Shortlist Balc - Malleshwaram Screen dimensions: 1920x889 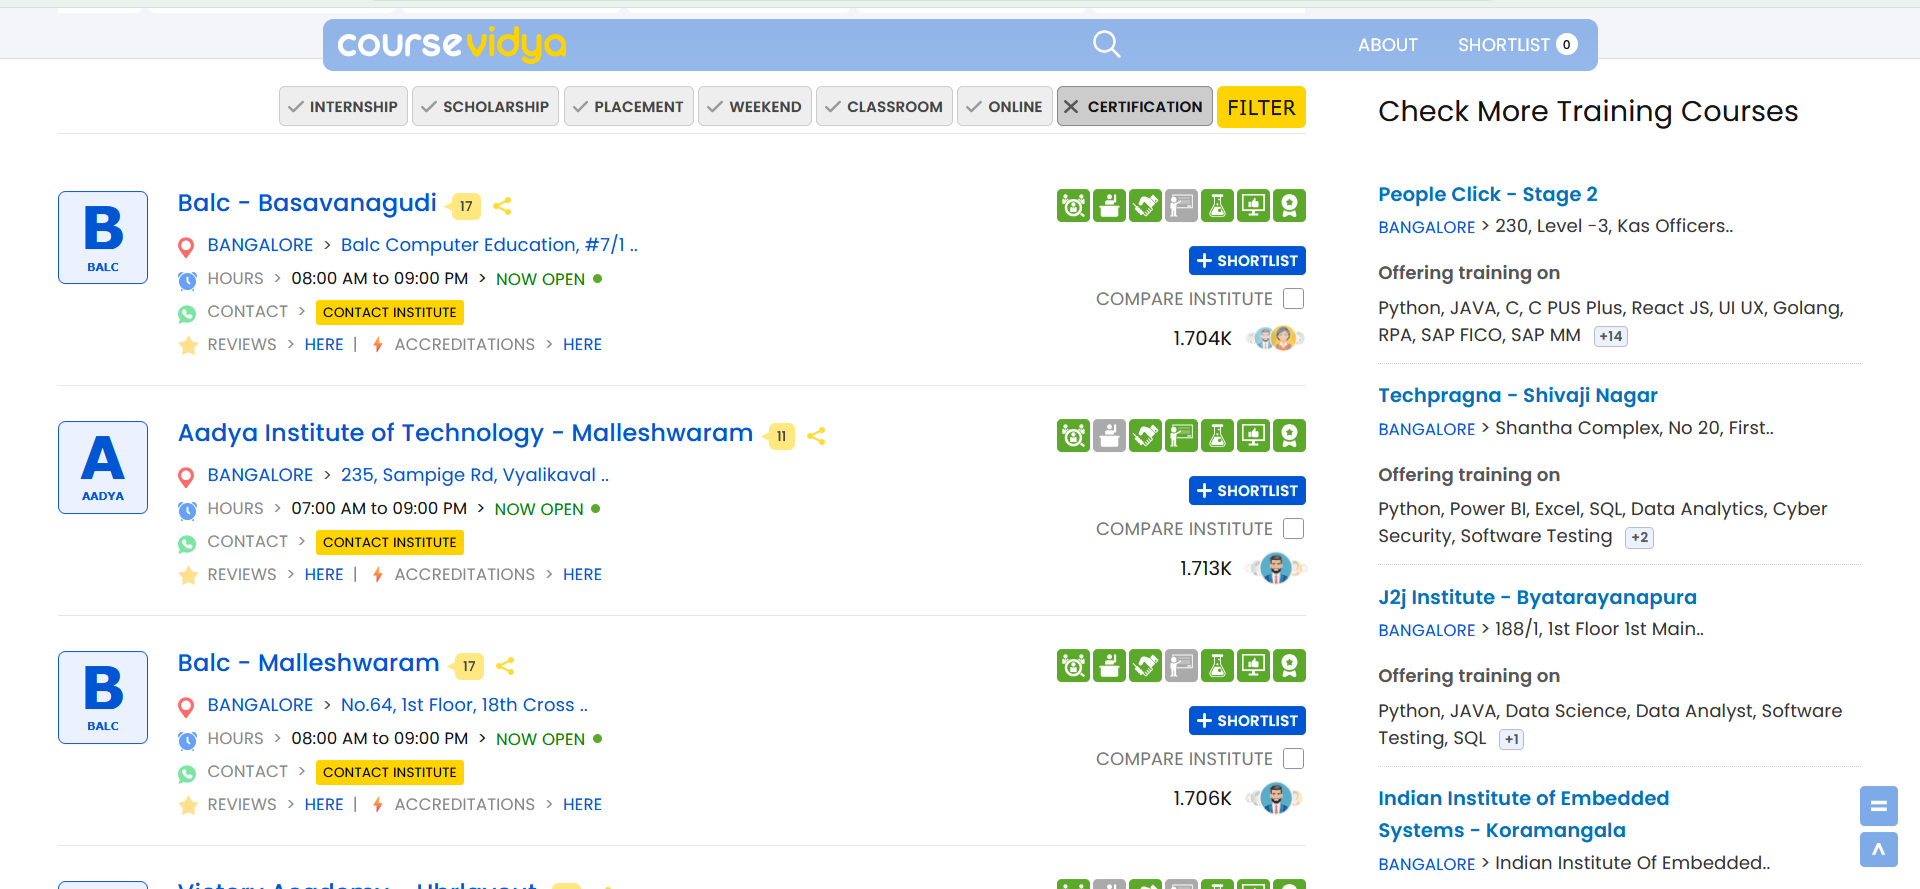1247,721
